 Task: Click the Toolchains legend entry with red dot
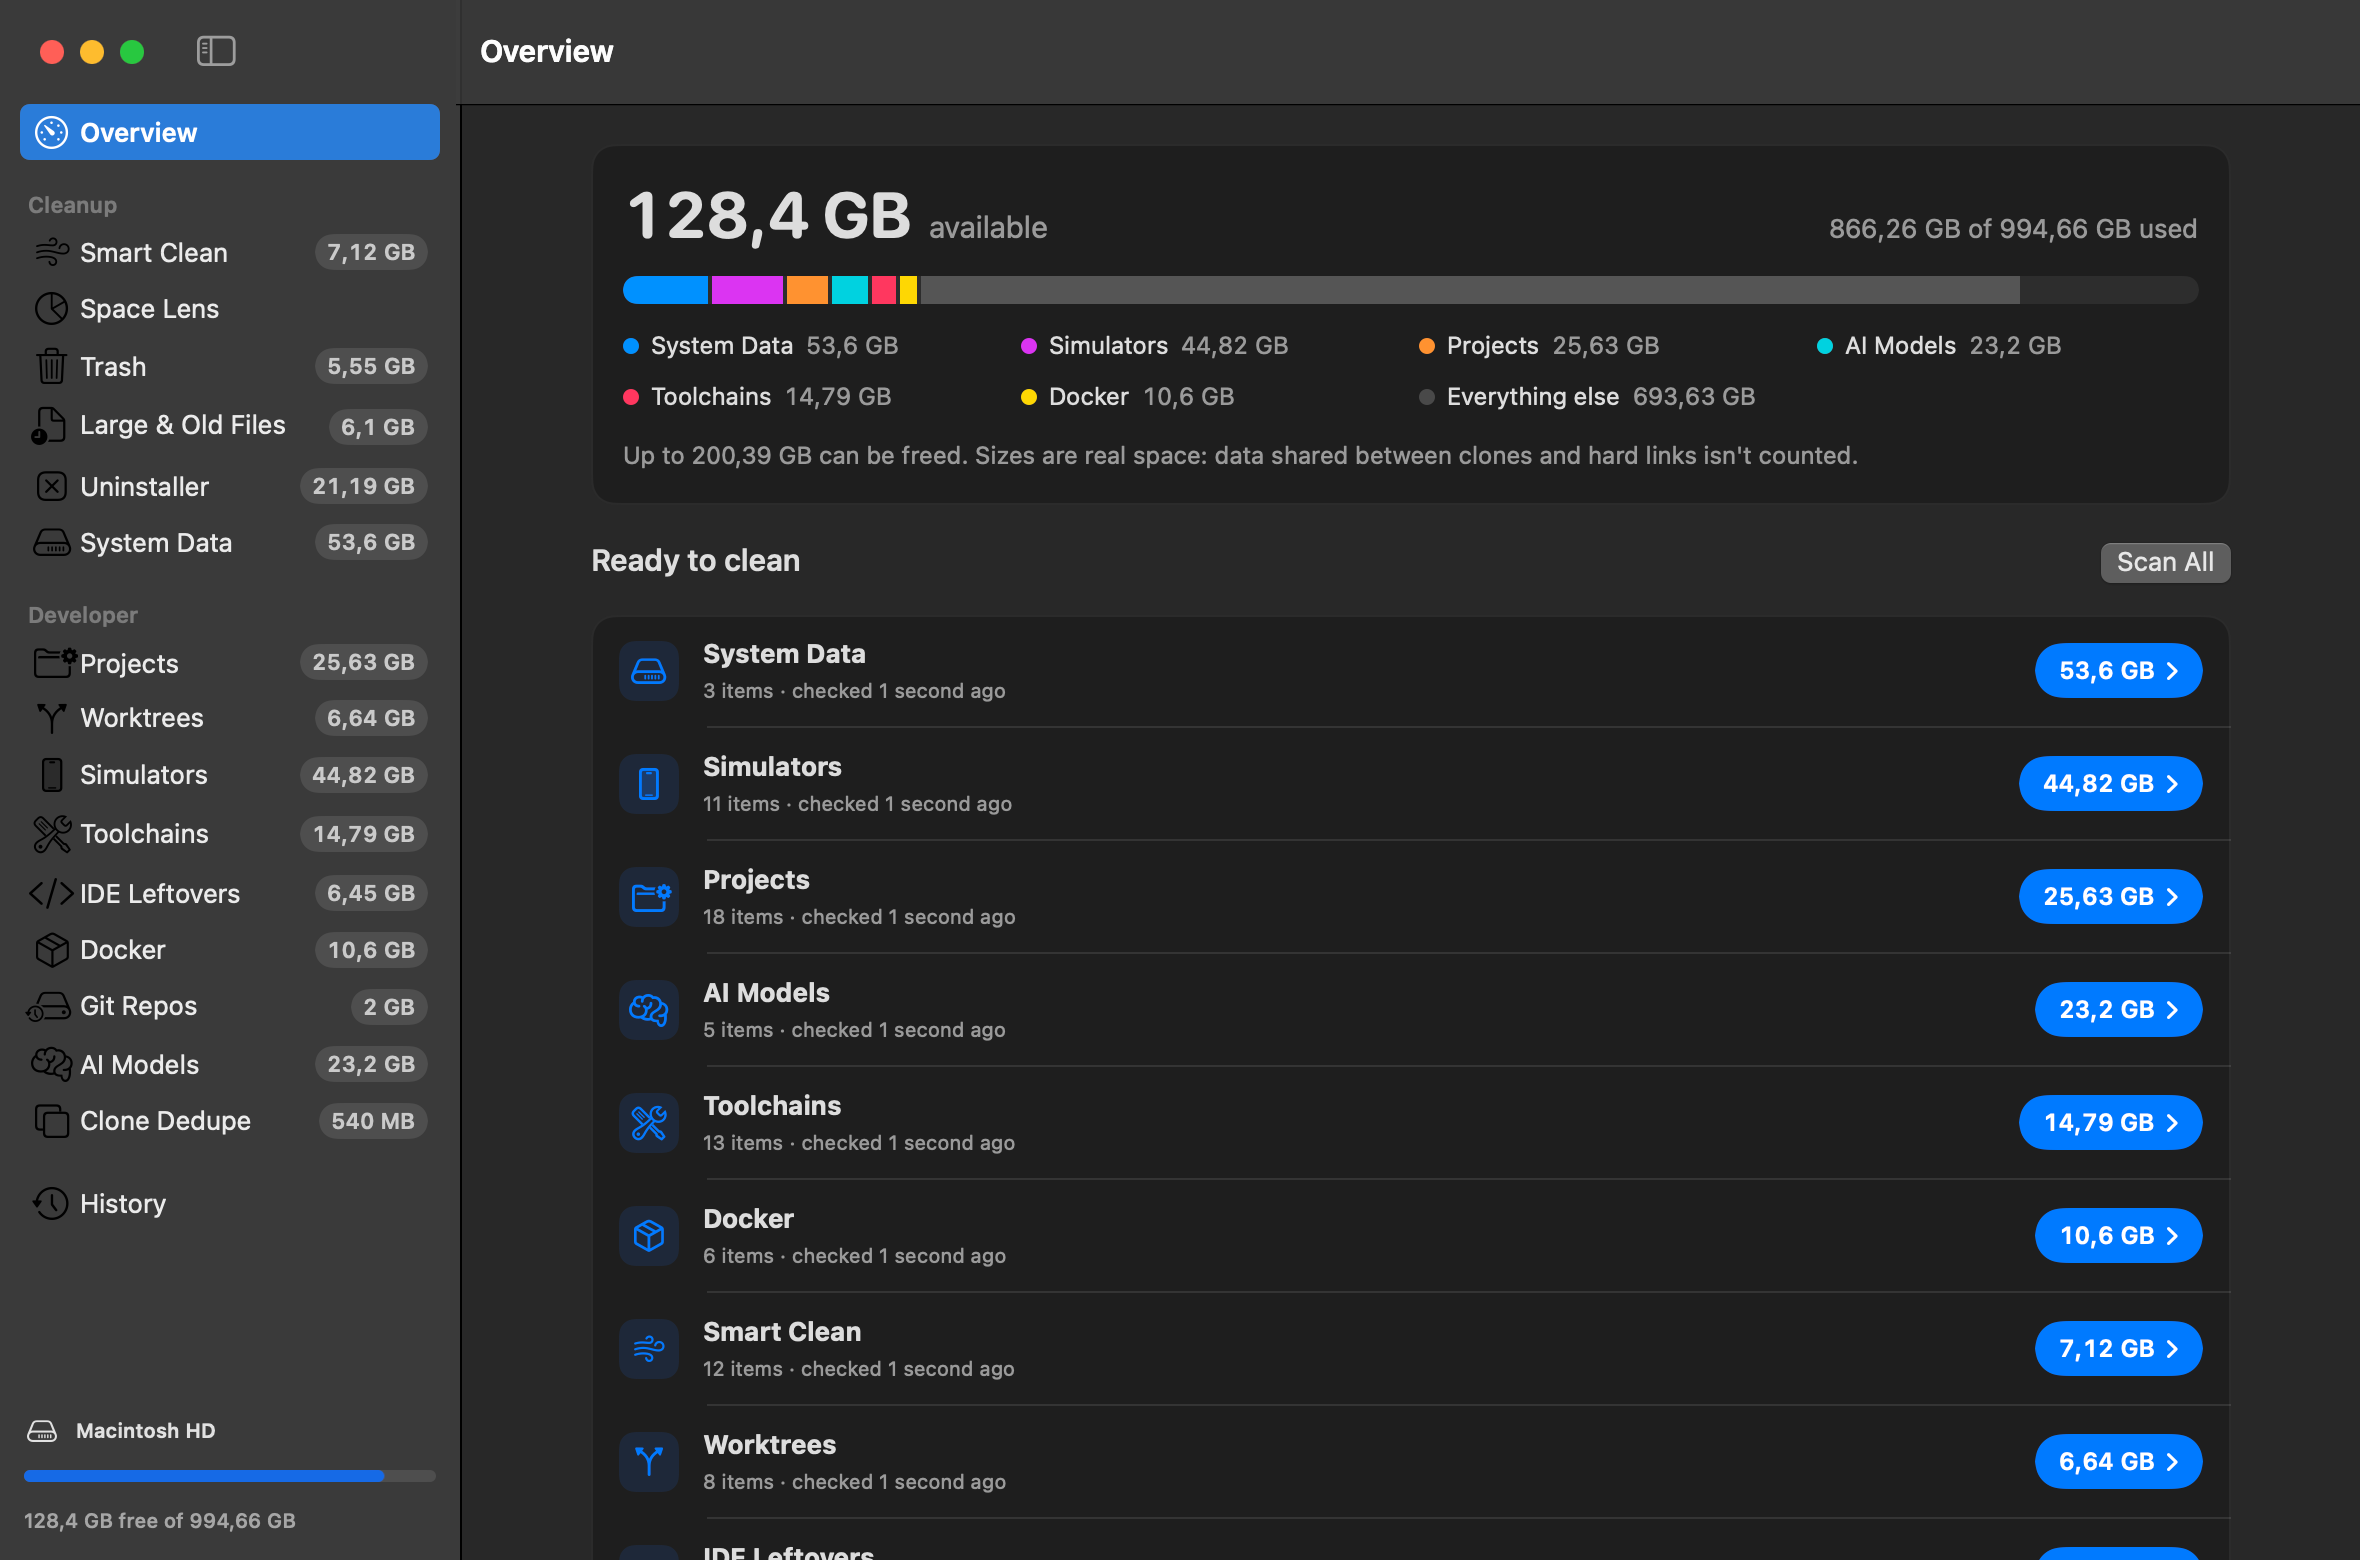click(757, 397)
